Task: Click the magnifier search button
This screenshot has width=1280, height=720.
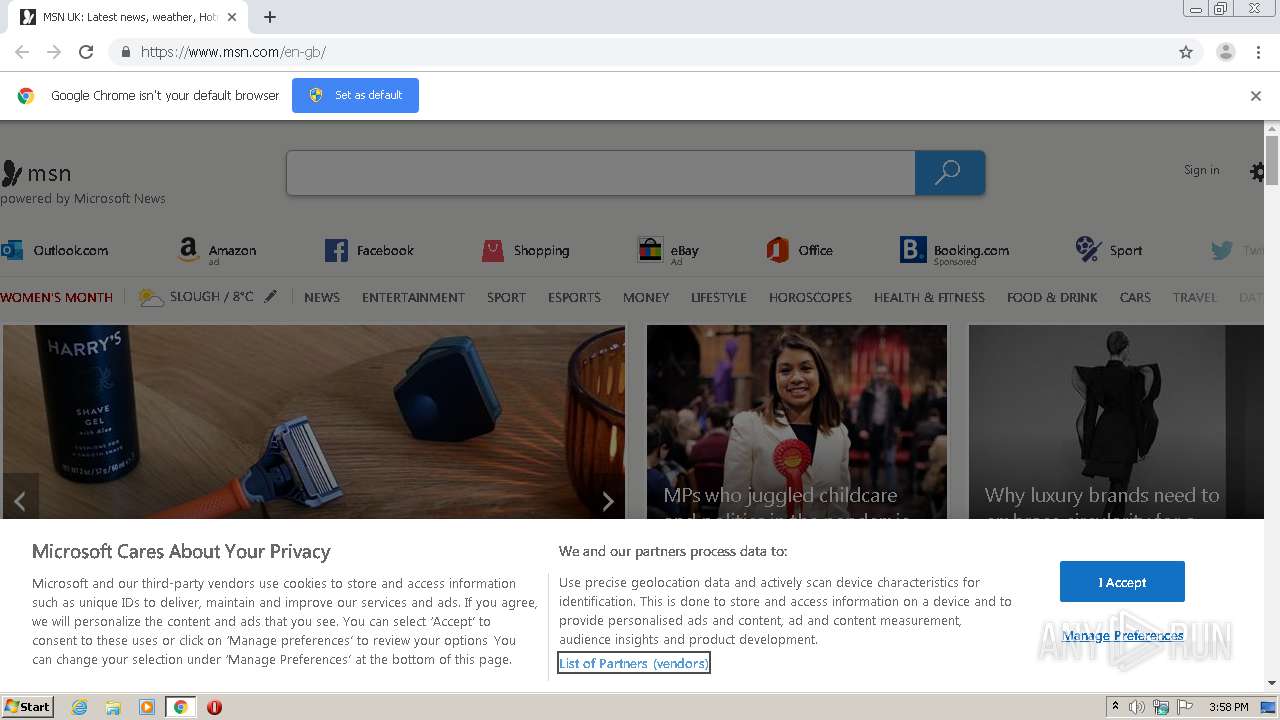Action: [949, 173]
